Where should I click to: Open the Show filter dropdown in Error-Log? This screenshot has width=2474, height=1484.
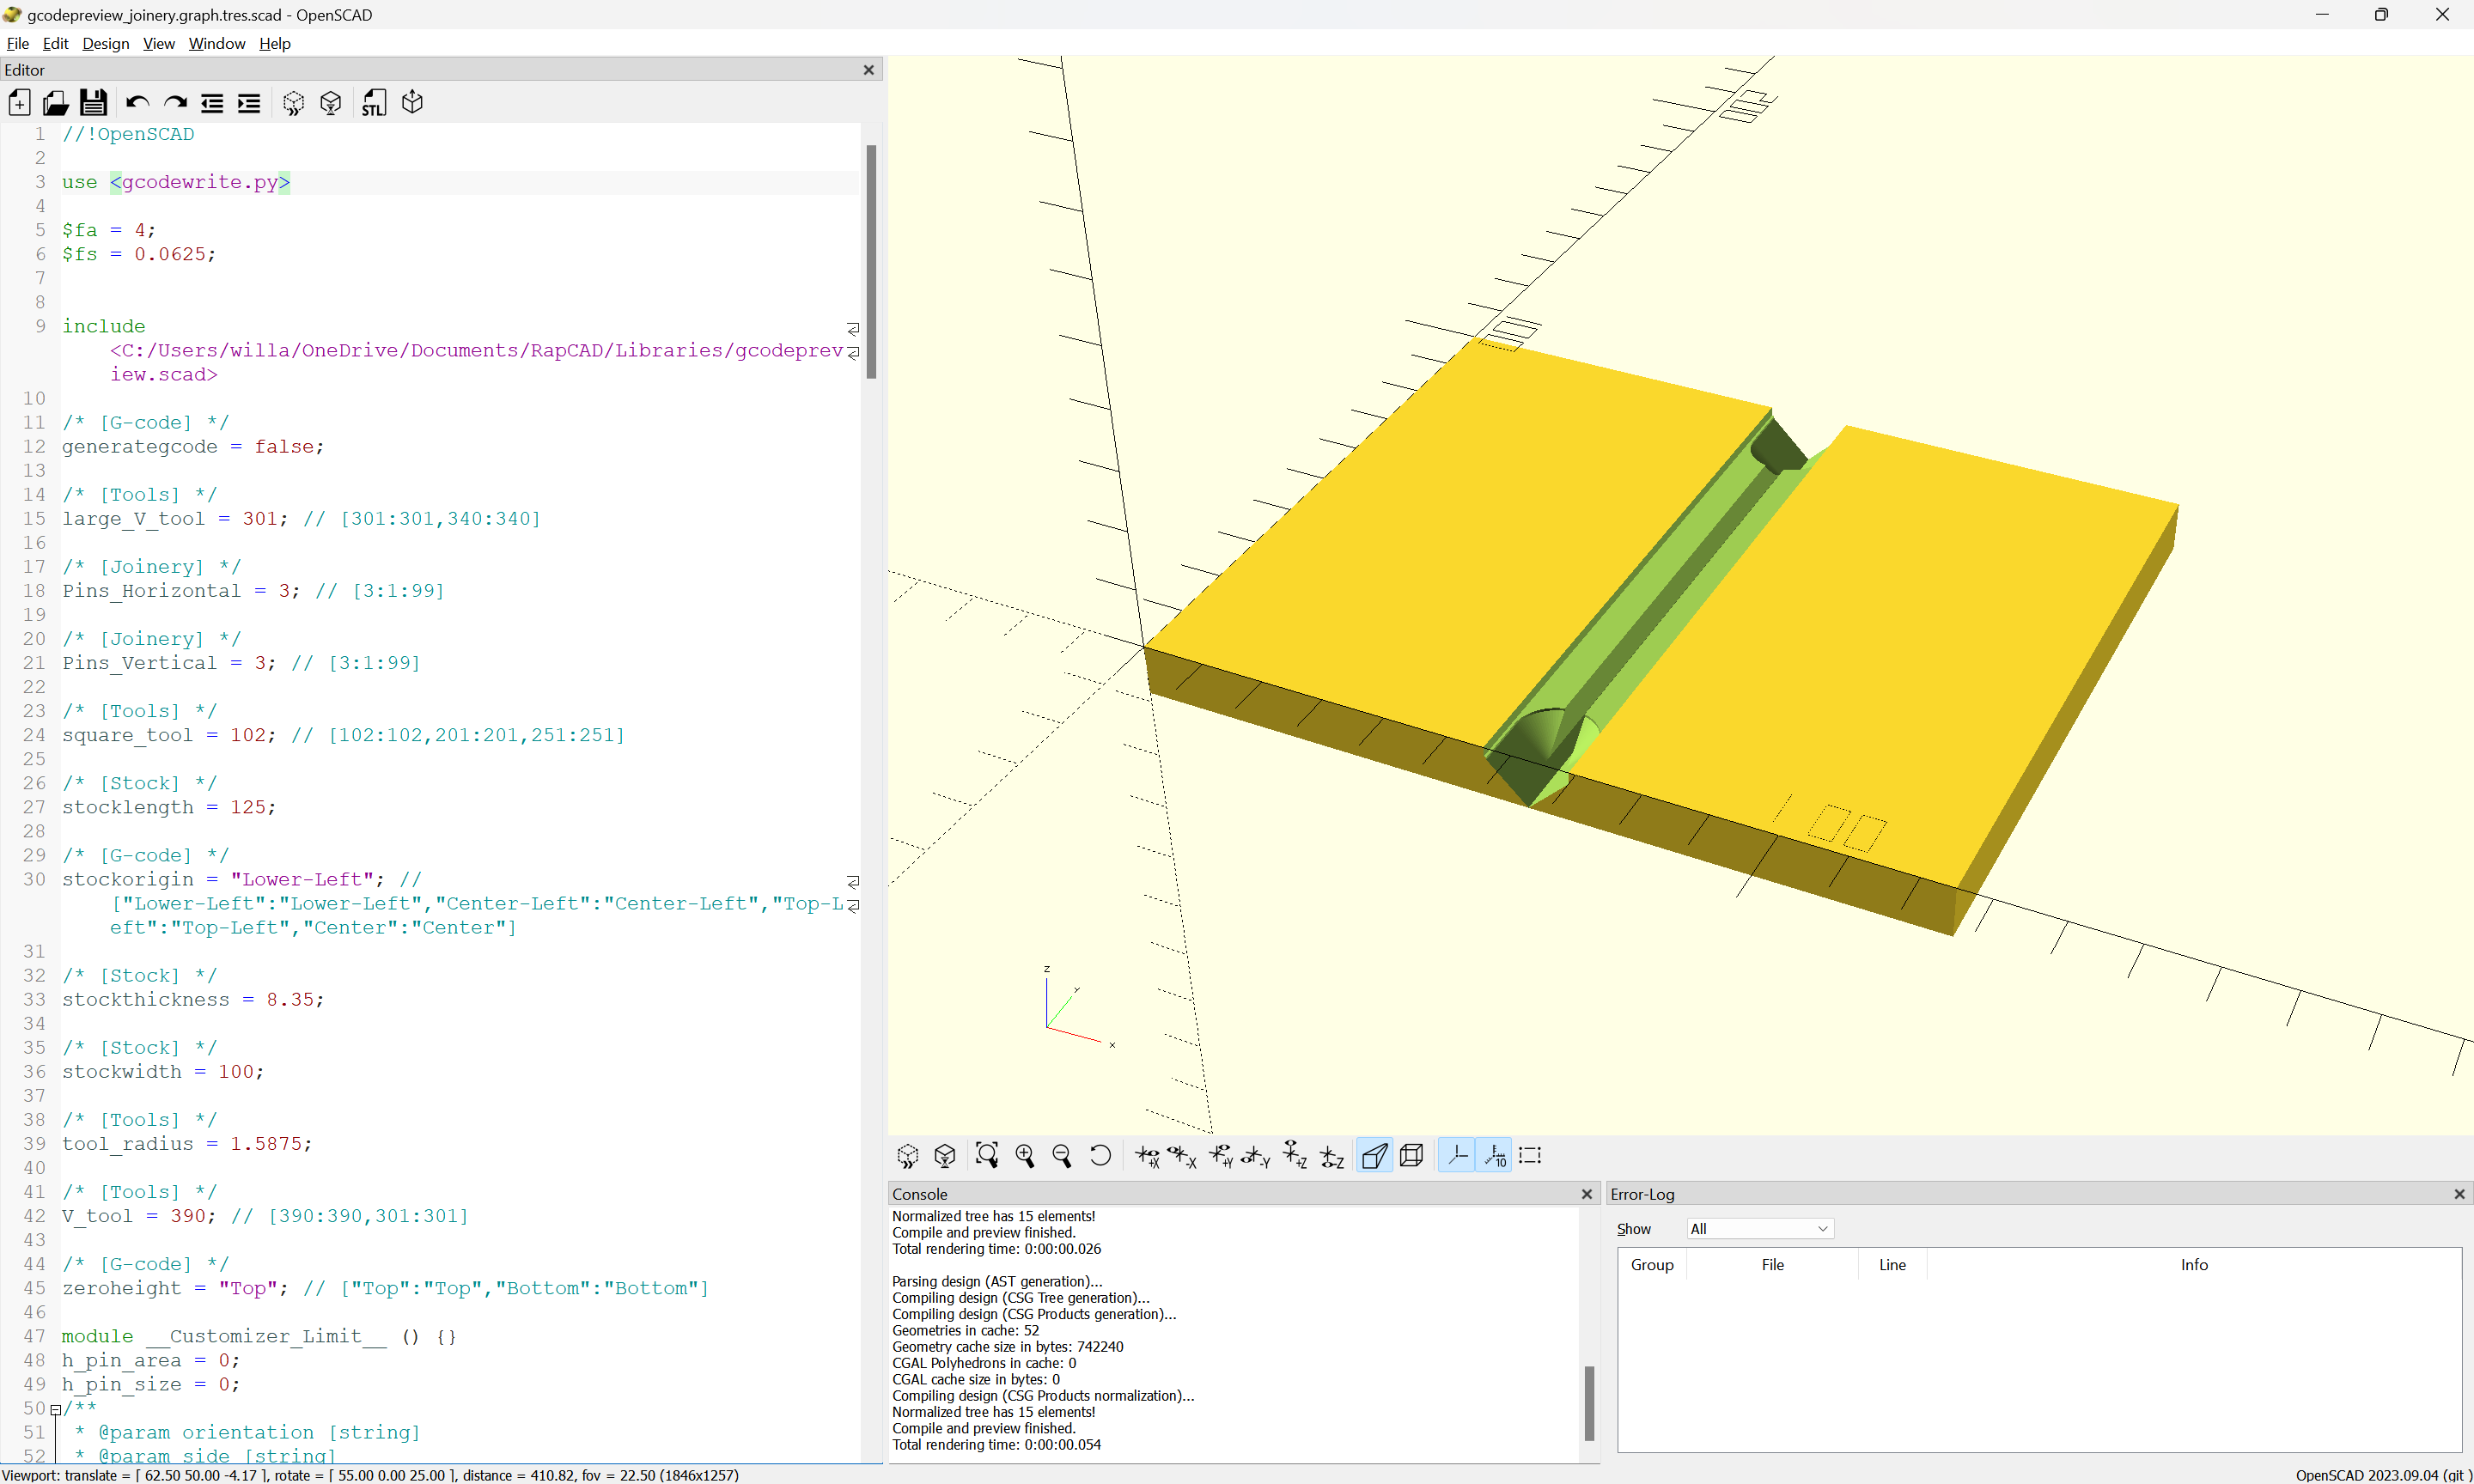[1759, 1229]
